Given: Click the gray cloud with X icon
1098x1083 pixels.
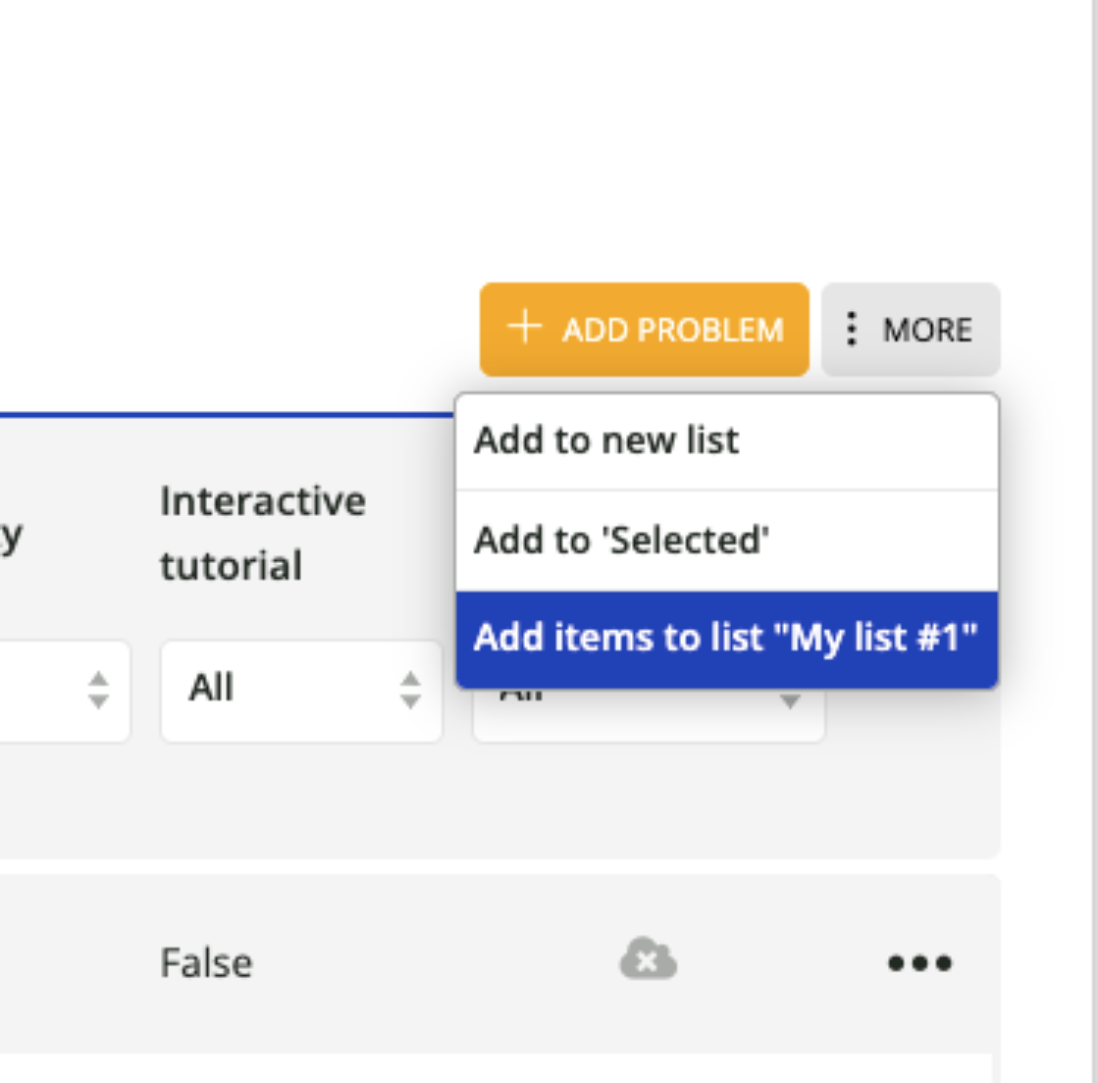Looking at the screenshot, I should point(648,959).
